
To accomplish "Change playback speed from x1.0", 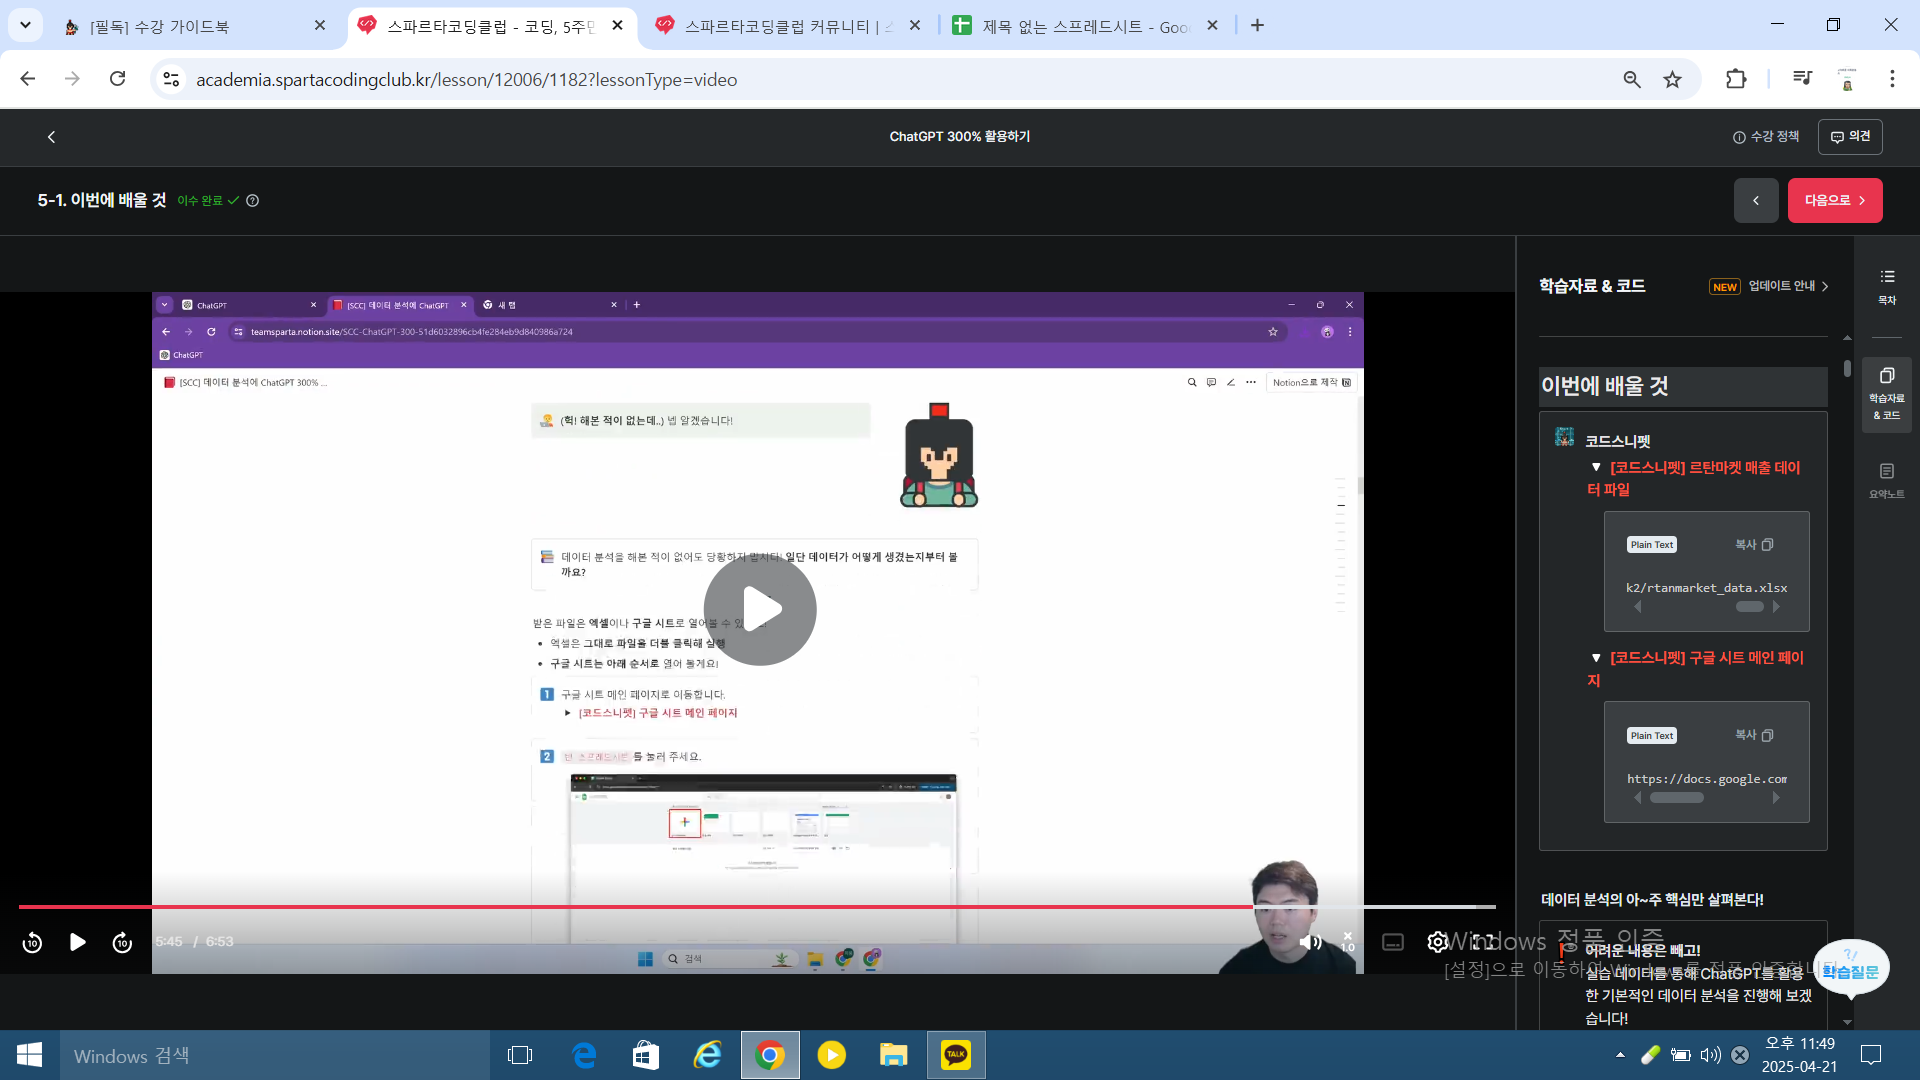I will click(x=1348, y=942).
